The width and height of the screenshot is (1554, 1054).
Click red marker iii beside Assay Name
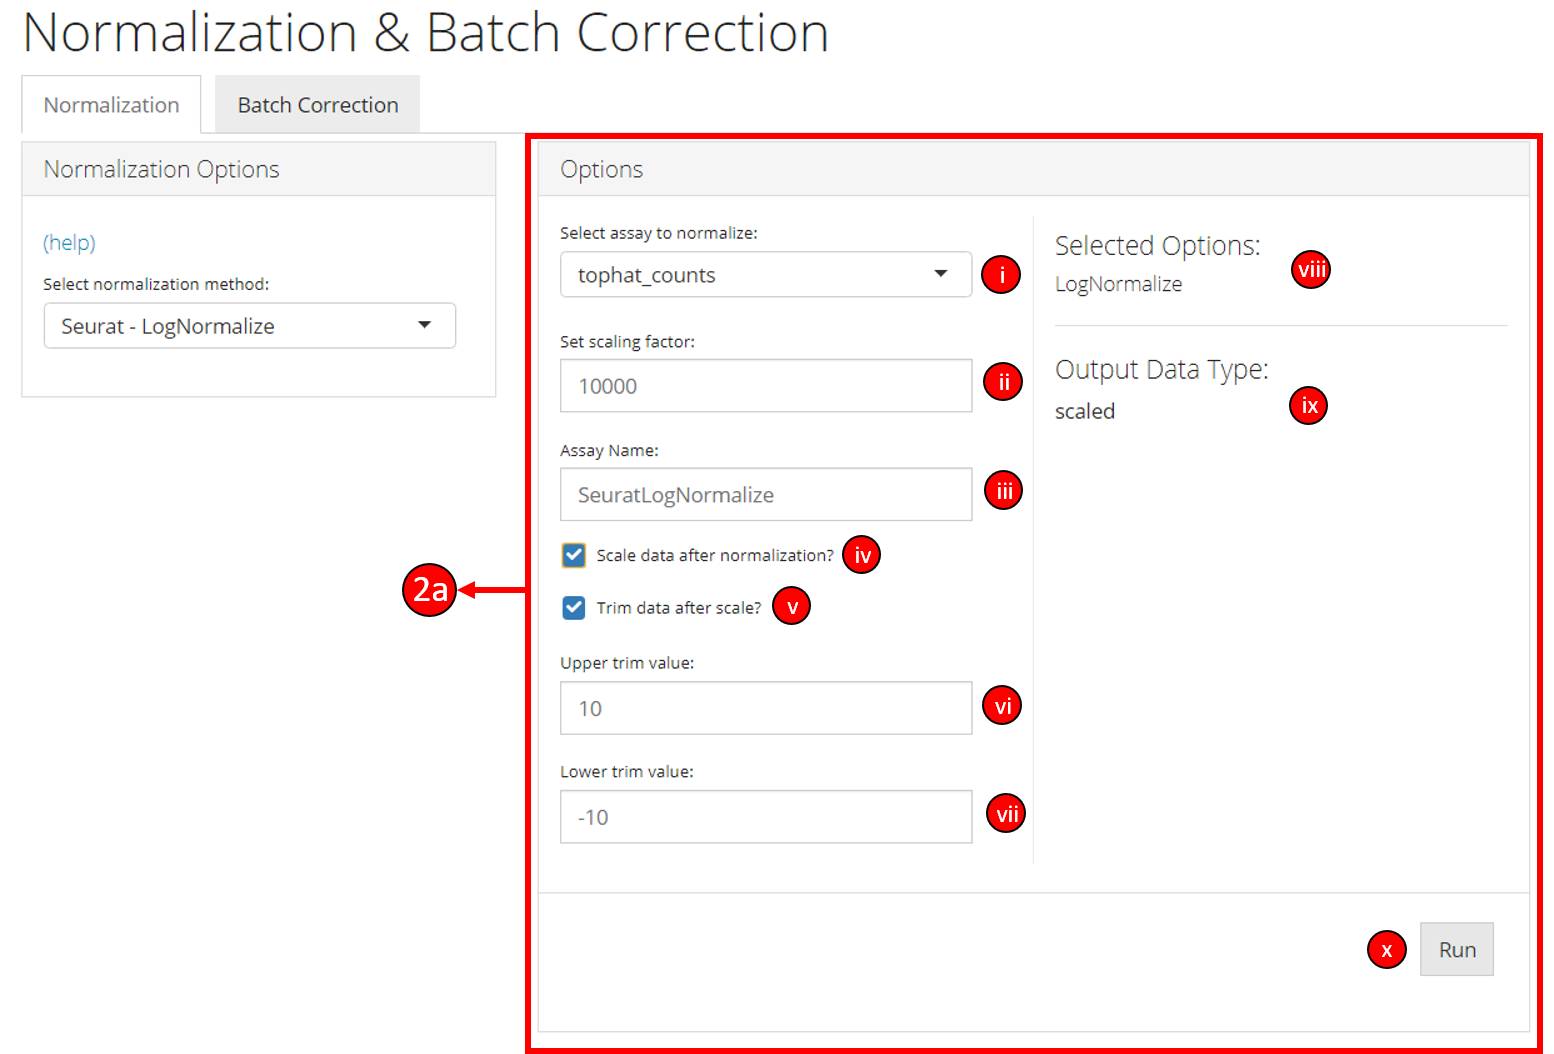point(1003,491)
